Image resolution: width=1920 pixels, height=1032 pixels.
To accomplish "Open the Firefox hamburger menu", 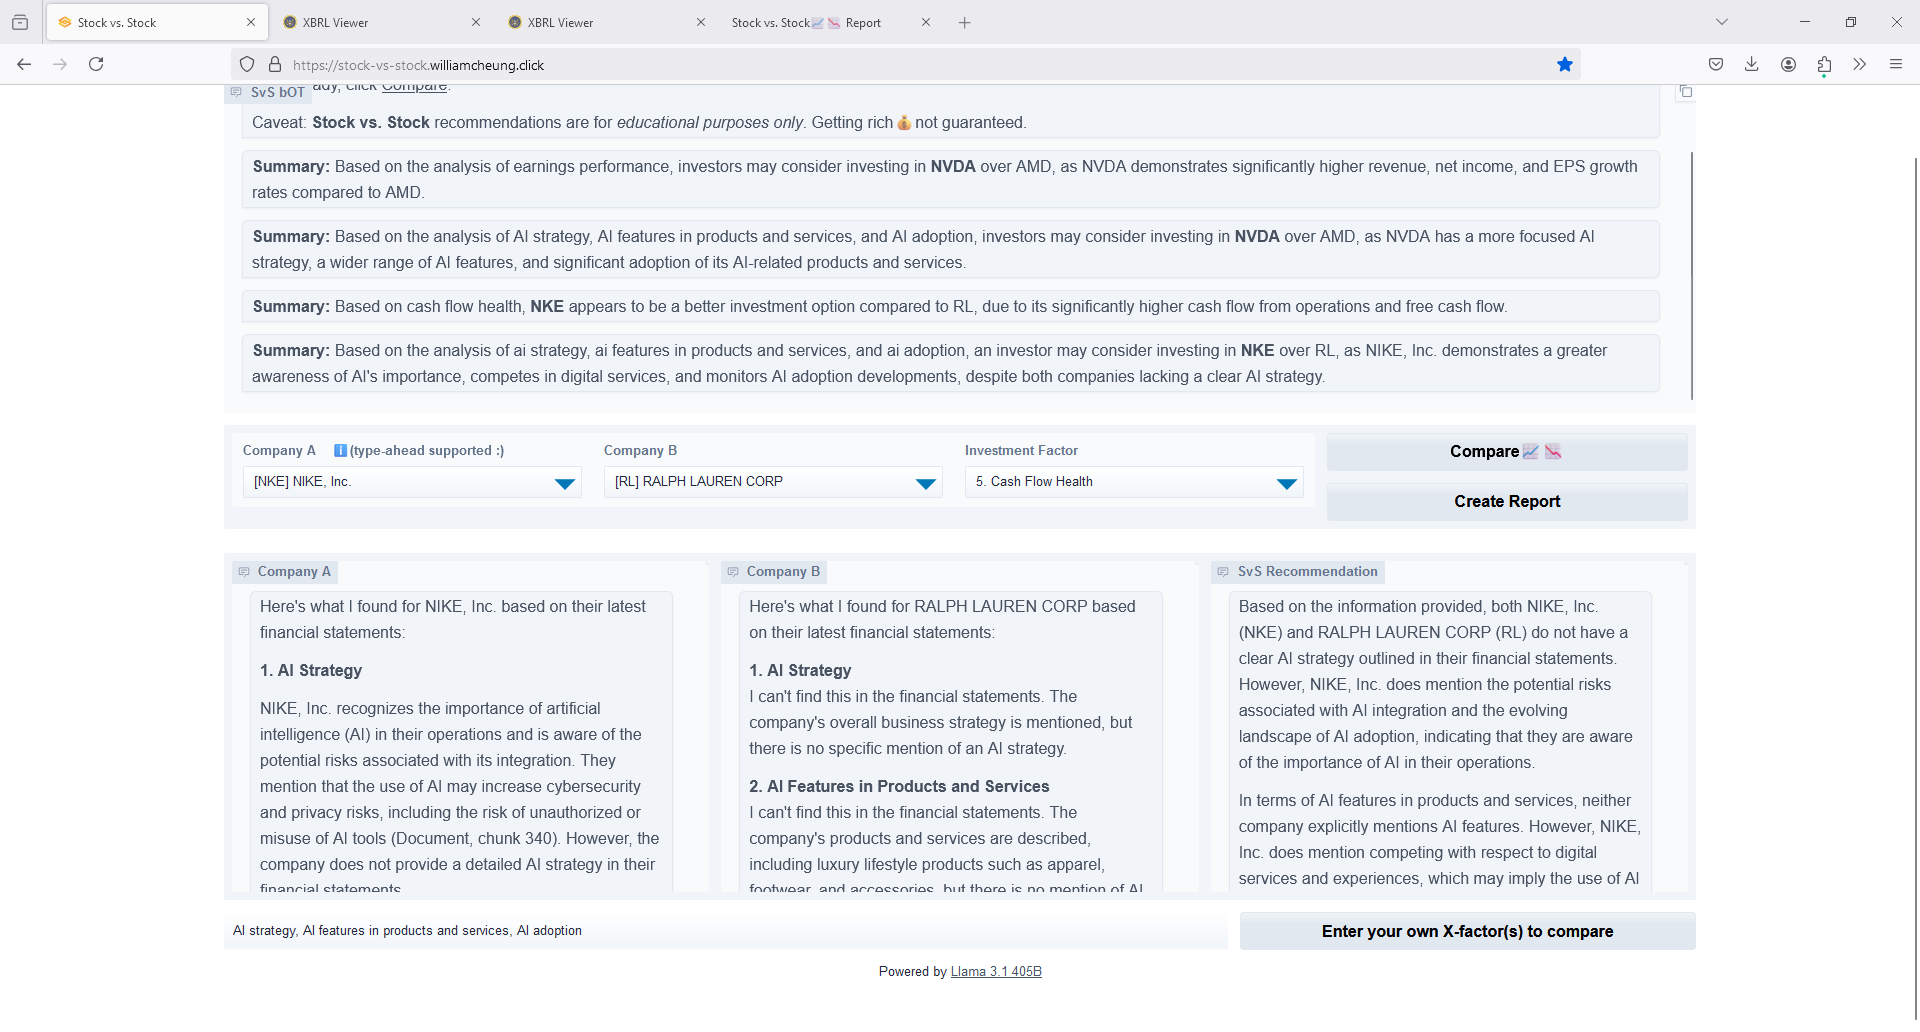I will tap(1895, 64).
